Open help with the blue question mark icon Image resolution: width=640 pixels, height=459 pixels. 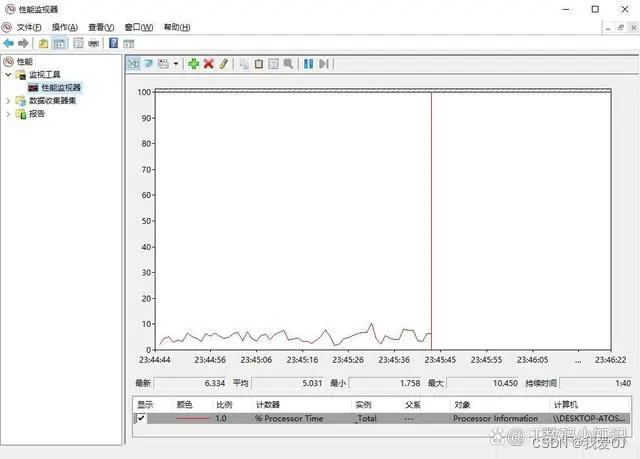[x=113, y=43]
